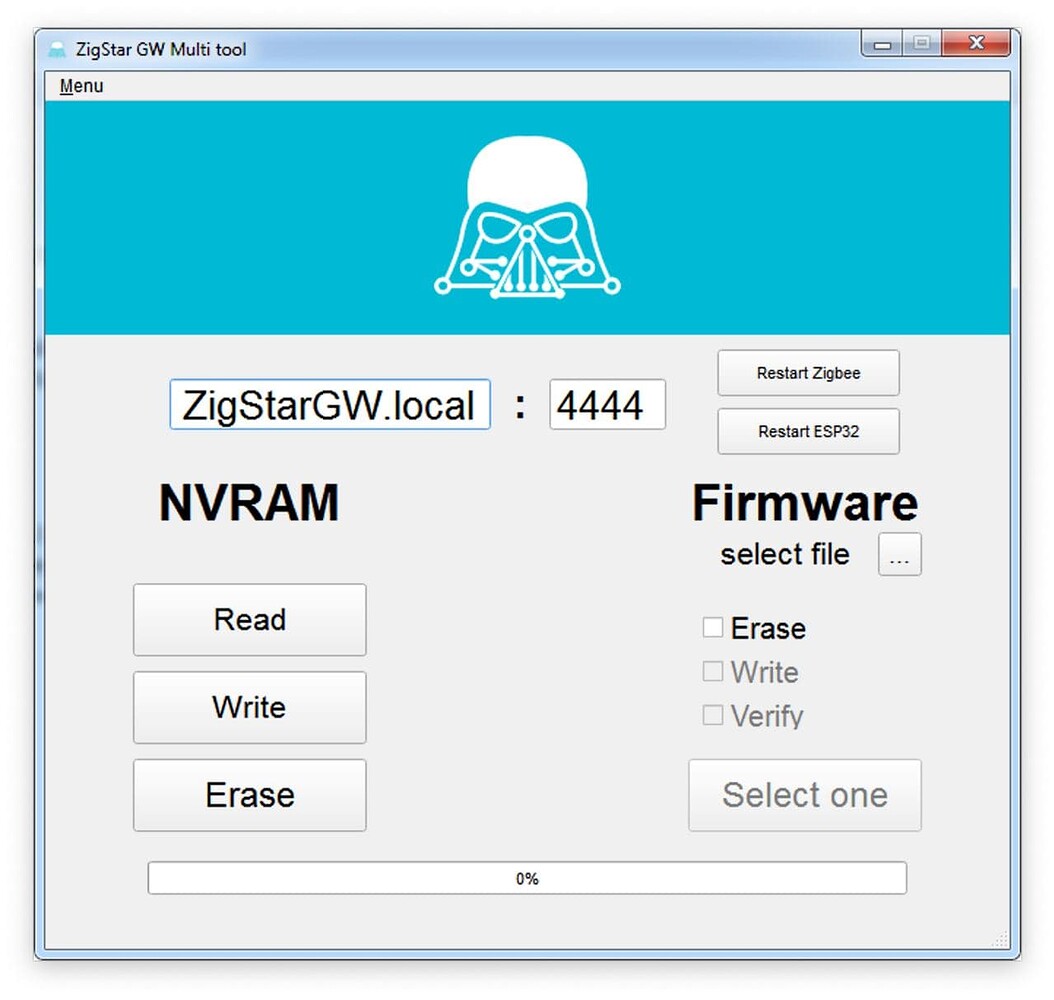Click the Darth Vader logo image
Image resolution: width=1054 pixels, height=1000 pixels.
coord(527,220)
